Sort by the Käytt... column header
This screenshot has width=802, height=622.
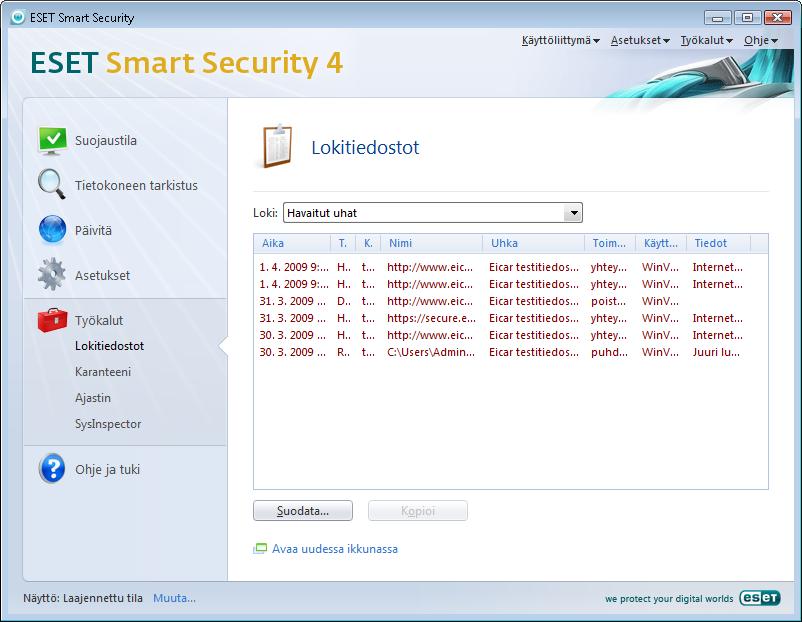[x=661, y=243]
